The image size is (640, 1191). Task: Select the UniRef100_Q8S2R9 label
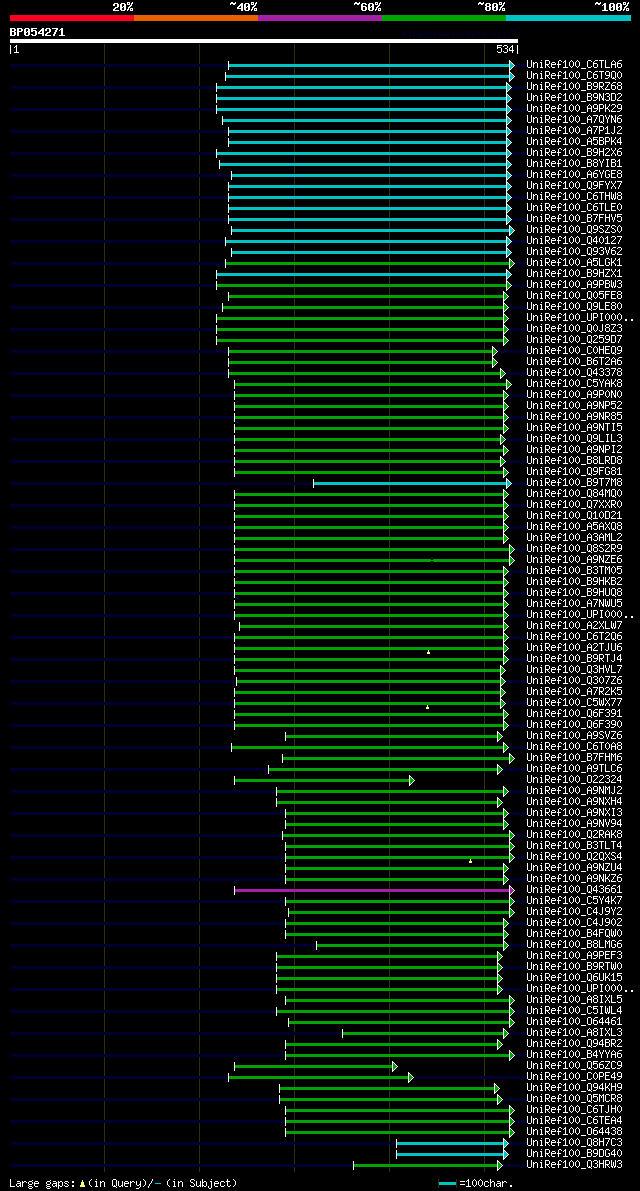(x=574, y=549)
